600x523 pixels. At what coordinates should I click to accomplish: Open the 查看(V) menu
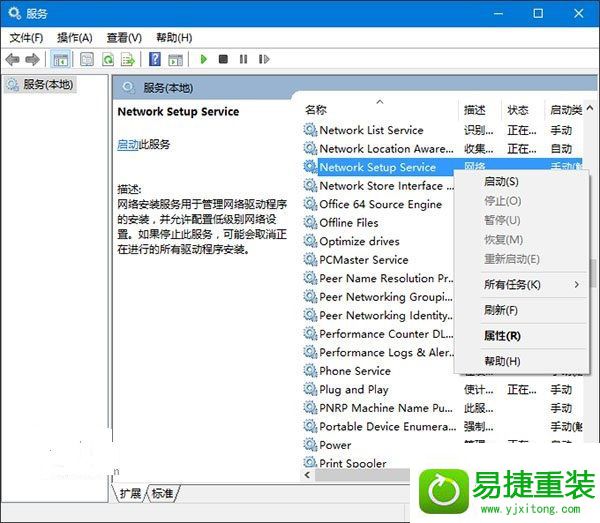pos(124,38)
